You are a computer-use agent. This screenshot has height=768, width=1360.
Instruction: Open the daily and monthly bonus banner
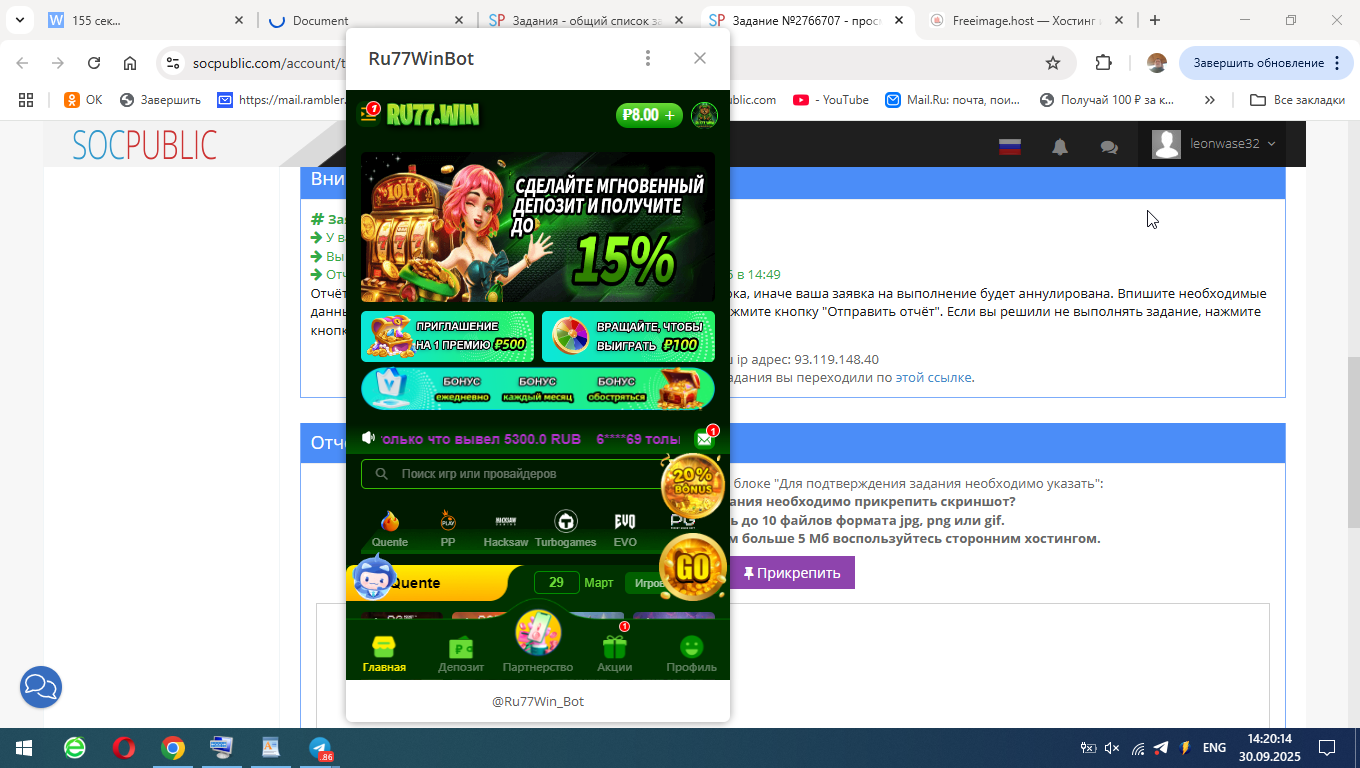538,389
